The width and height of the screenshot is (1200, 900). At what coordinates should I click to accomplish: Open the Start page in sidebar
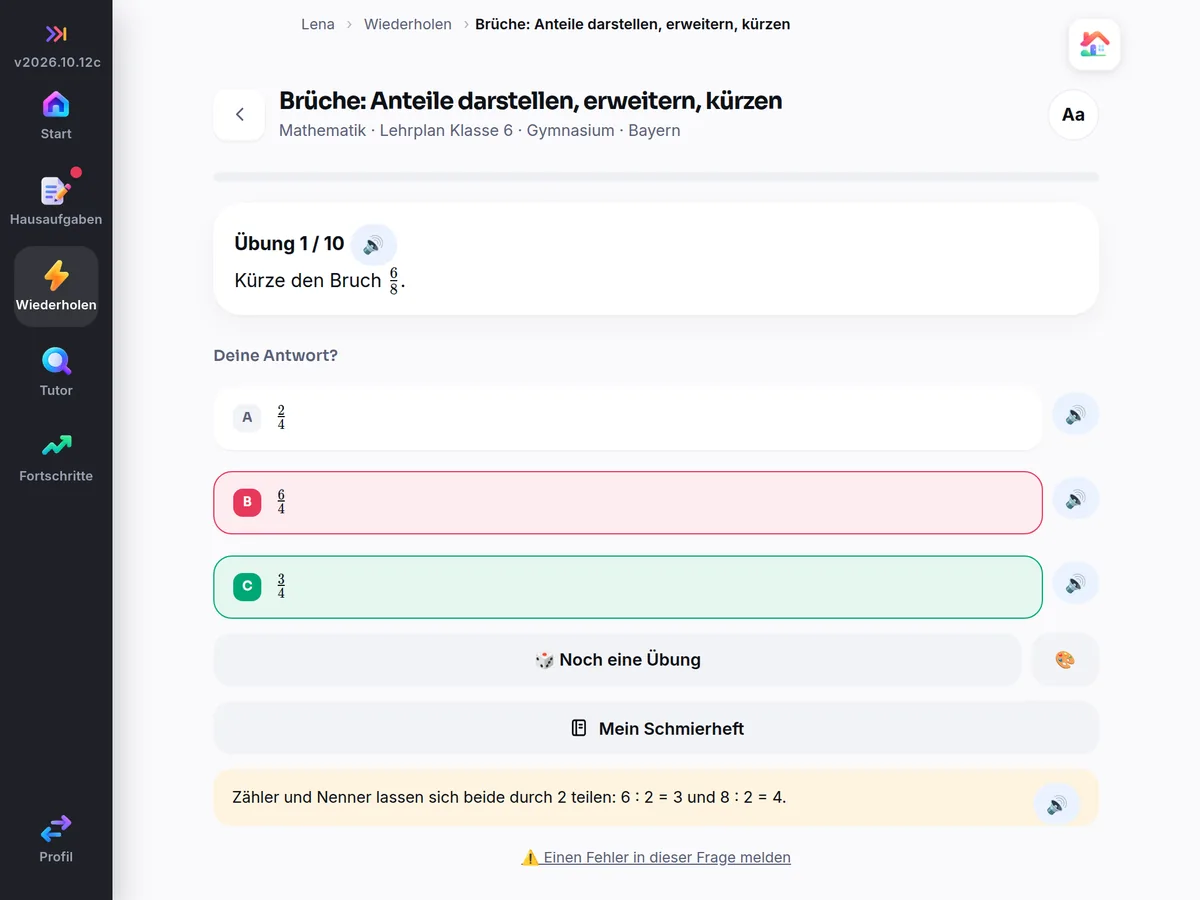[x=56, y=116]
